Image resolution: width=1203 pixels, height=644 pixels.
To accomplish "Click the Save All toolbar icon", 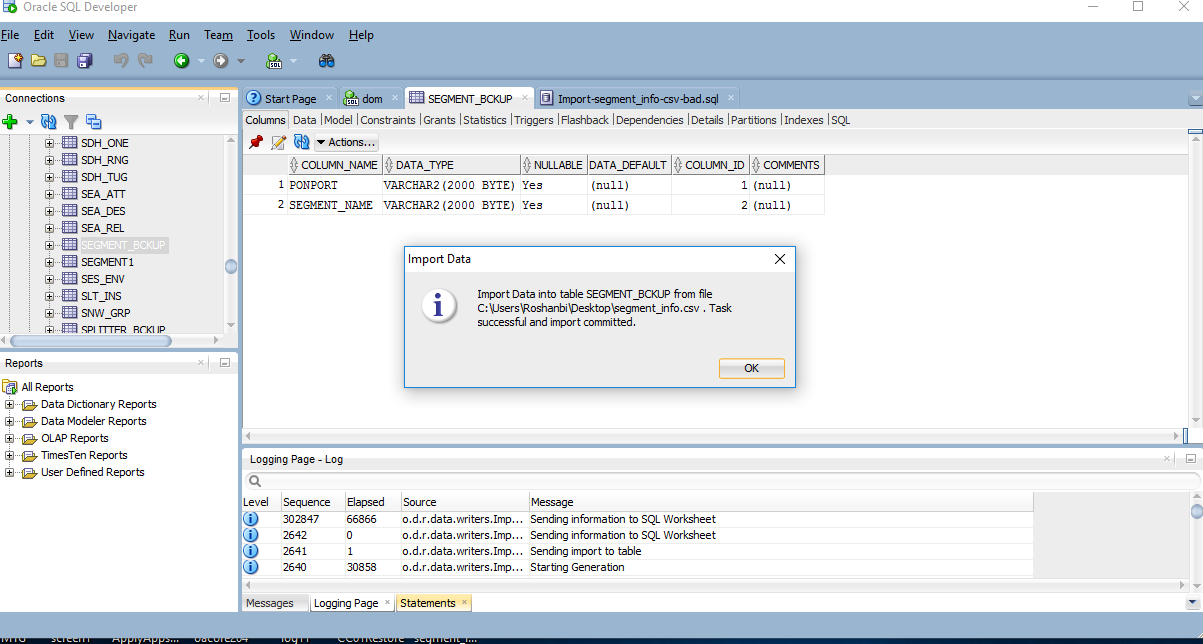I will point(85,61).
